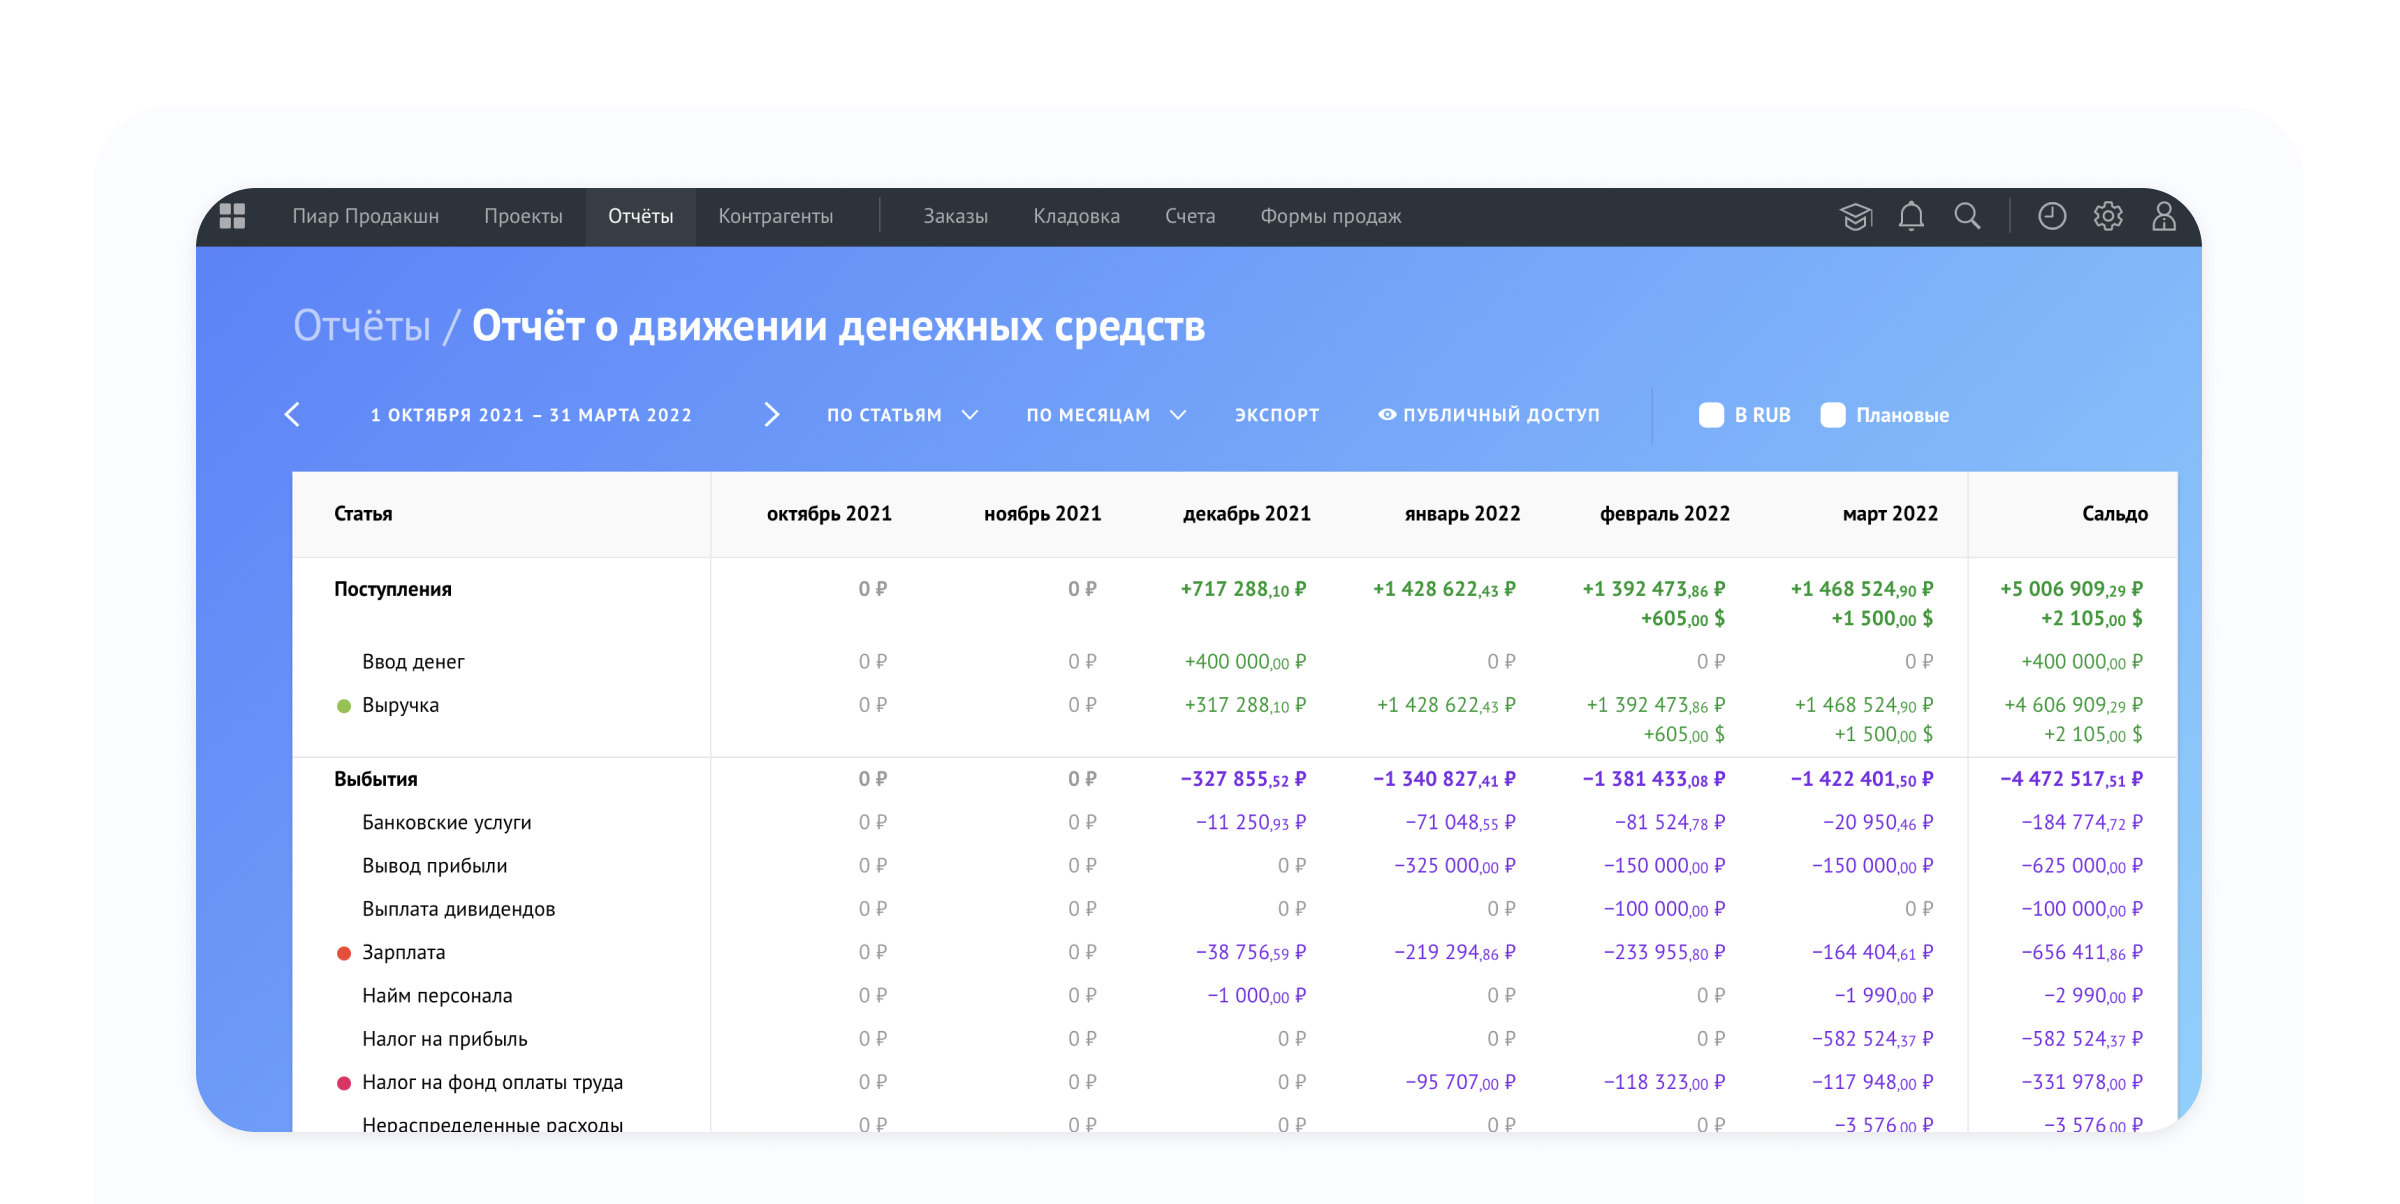Screen dimensions: 2400x1204
Task: Open Формы продаж section
Action: 1330,216
